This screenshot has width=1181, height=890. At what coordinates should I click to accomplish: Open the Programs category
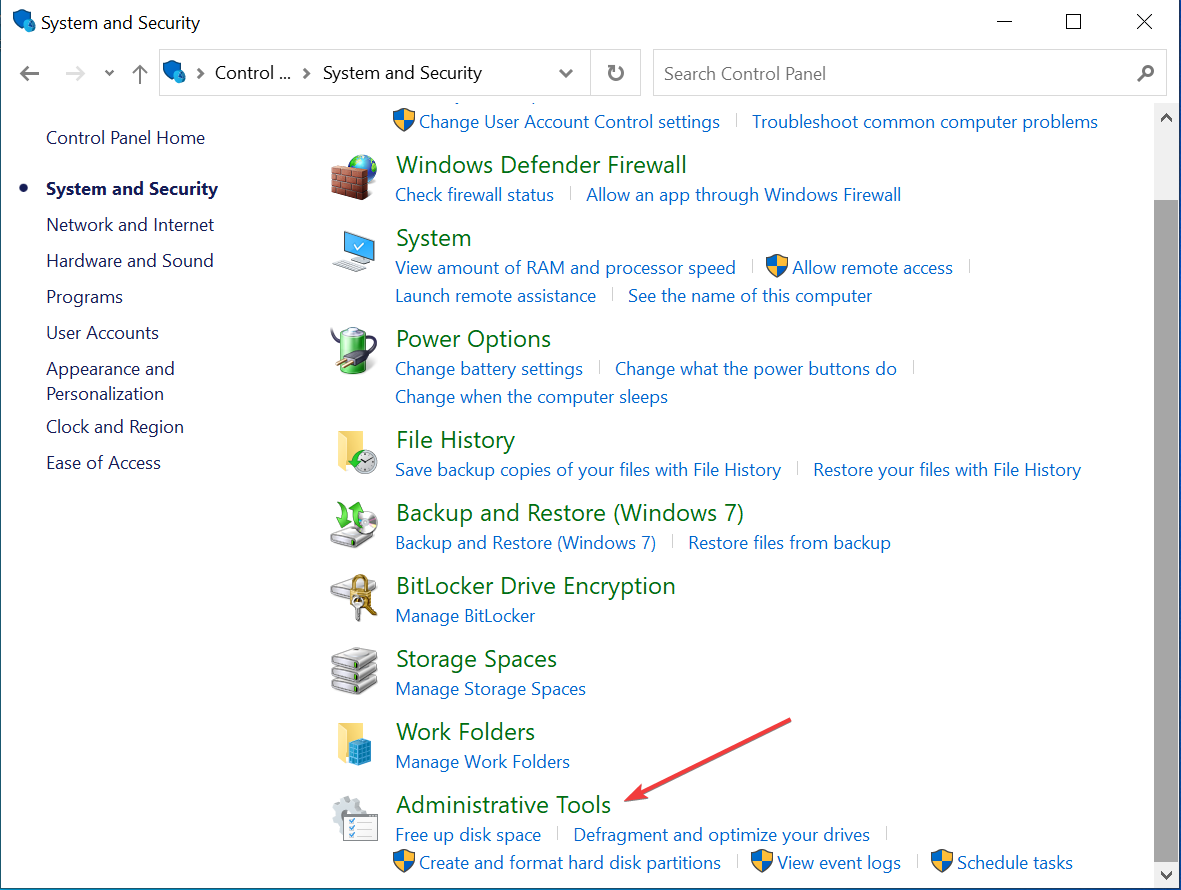(x=84, y=297)
